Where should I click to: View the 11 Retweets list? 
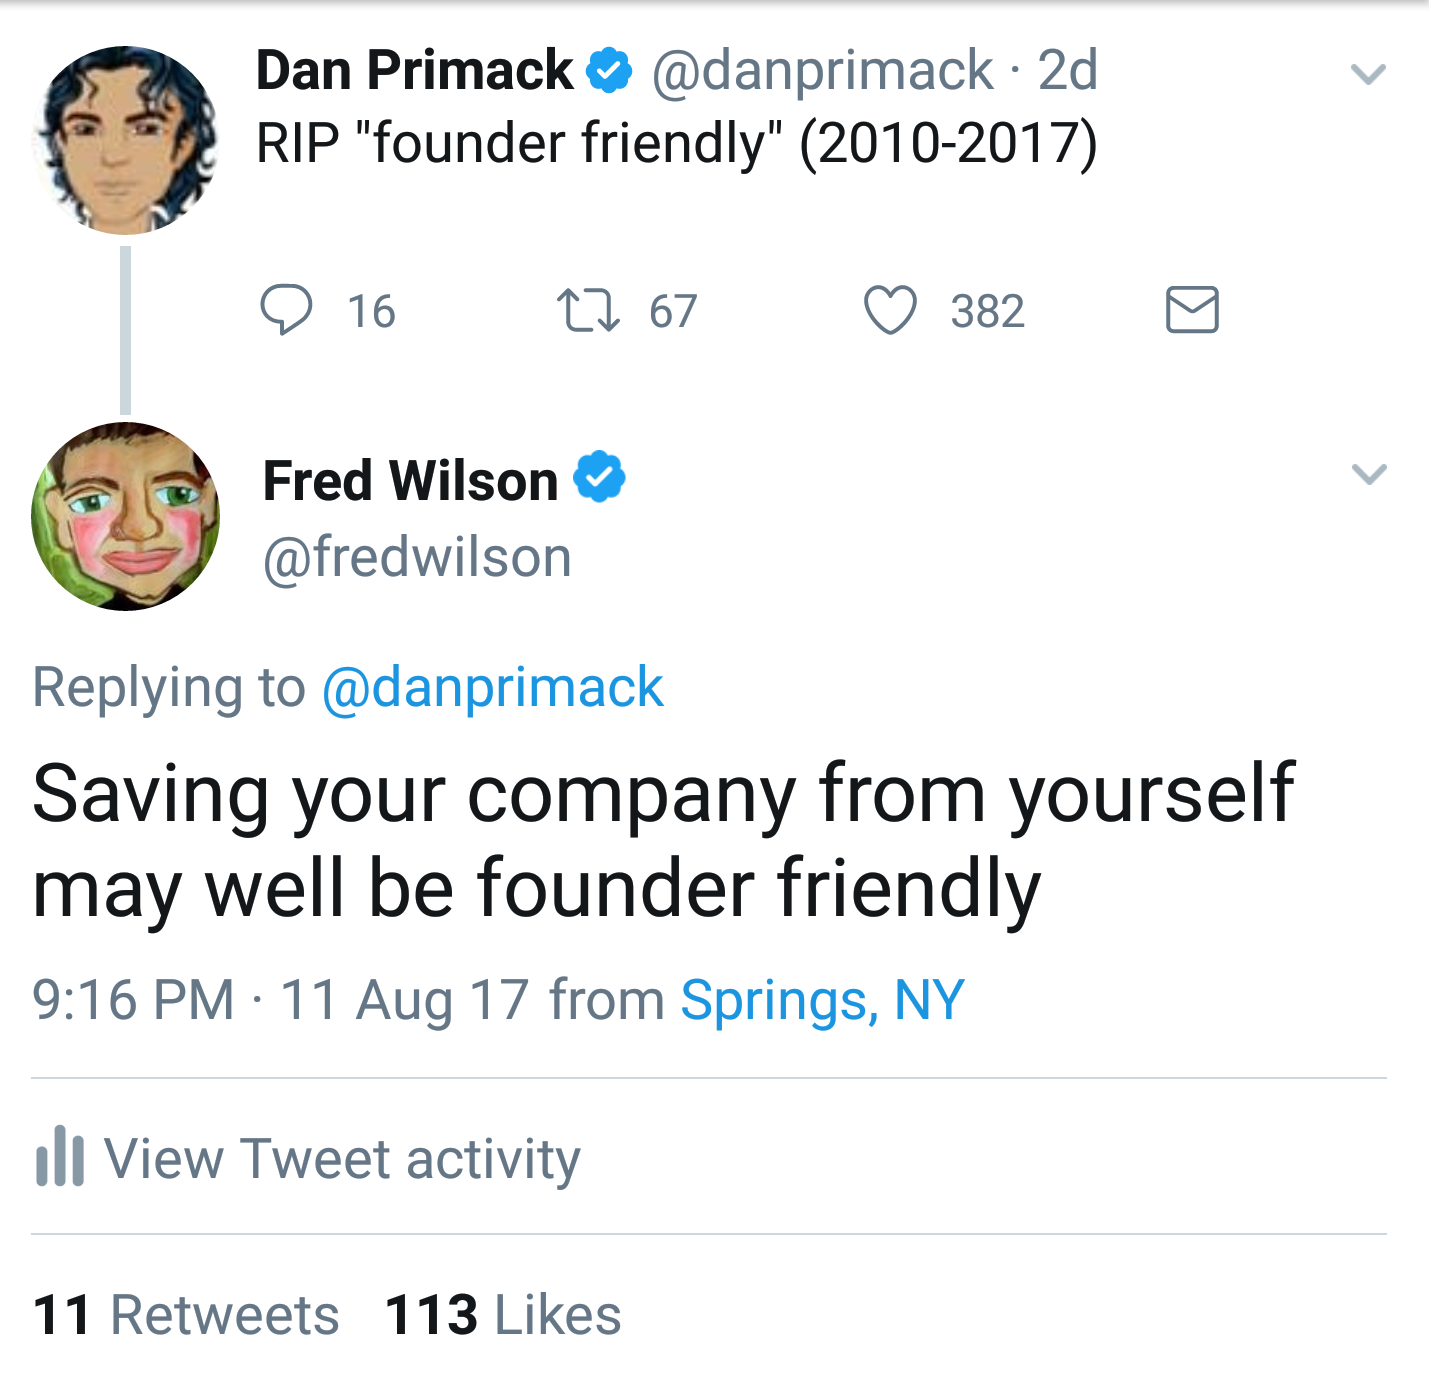(x=186, y=1314)
